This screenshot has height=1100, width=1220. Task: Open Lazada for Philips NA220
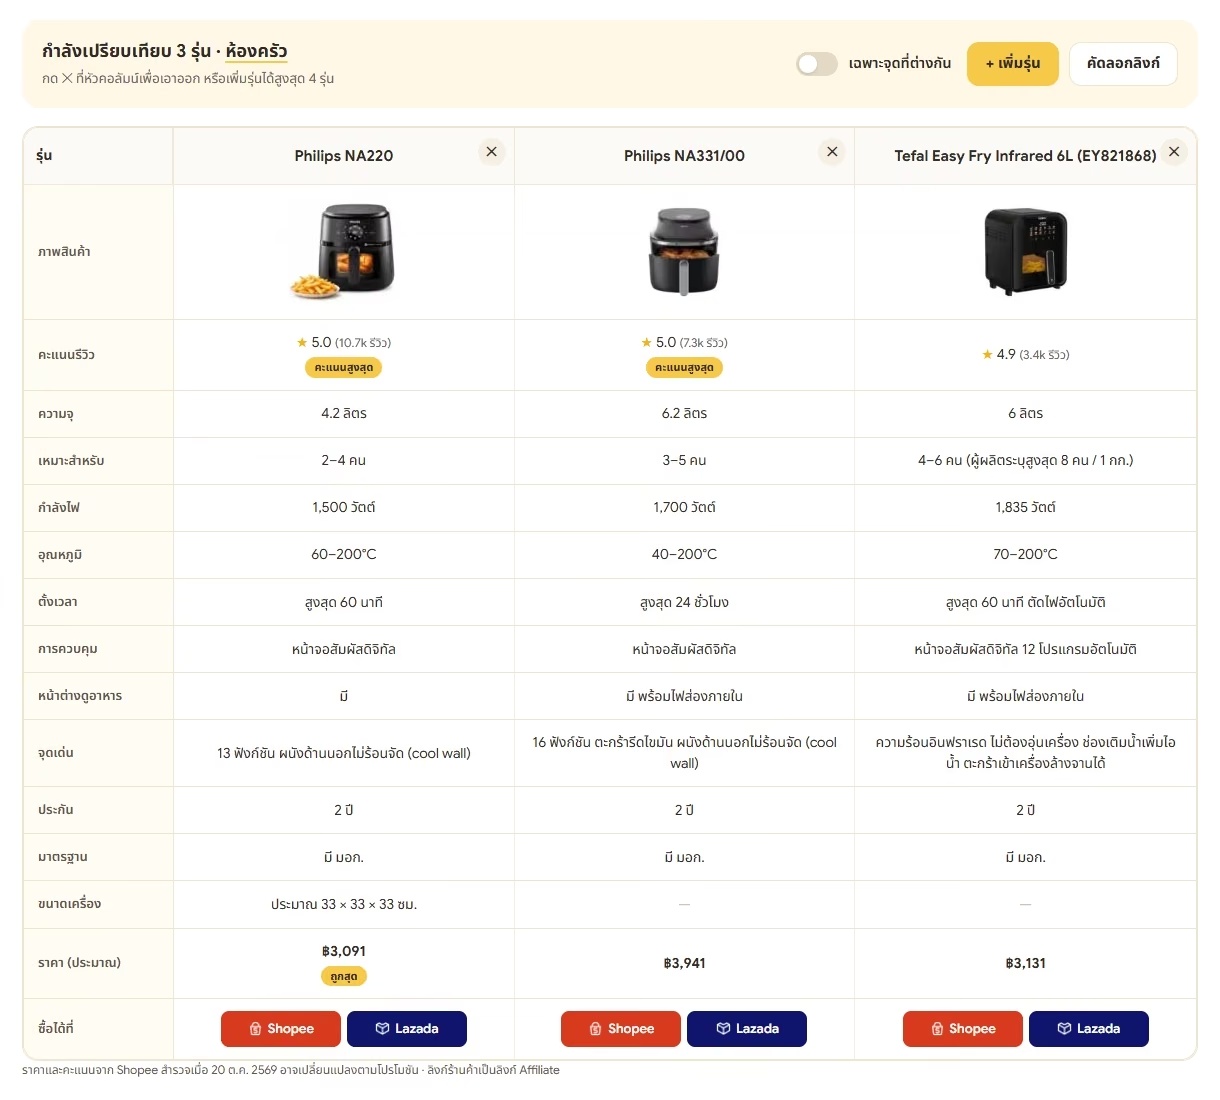407,1029
